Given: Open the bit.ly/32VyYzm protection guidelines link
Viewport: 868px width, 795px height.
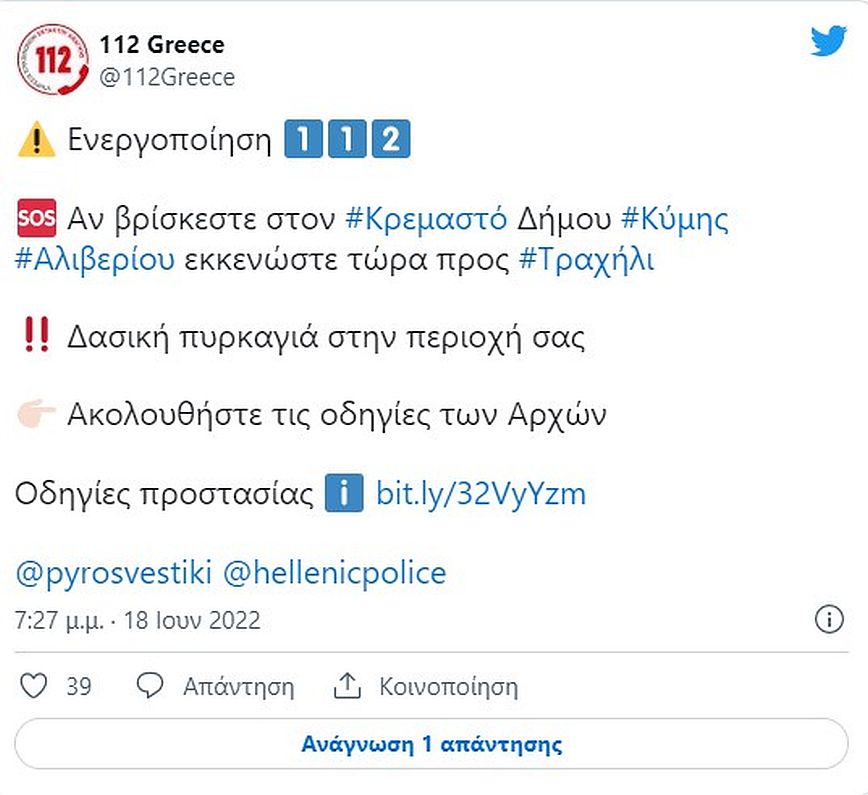Looking at the screenshot, I should (480, 494).
